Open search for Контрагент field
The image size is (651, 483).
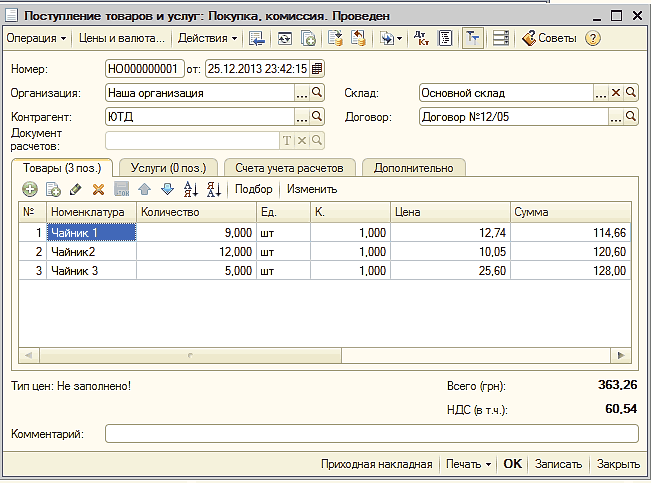[x=318, y=117]
